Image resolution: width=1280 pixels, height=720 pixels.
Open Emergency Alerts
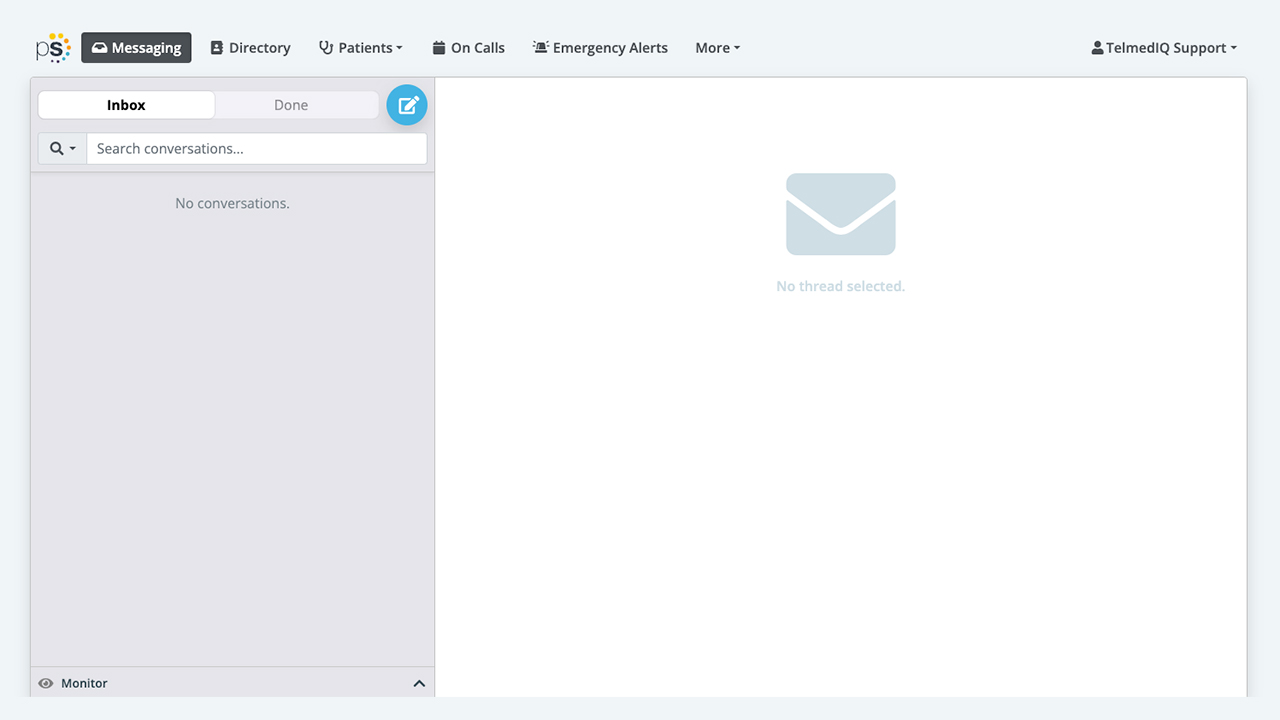pyautogui.click(x=600, y=48)
